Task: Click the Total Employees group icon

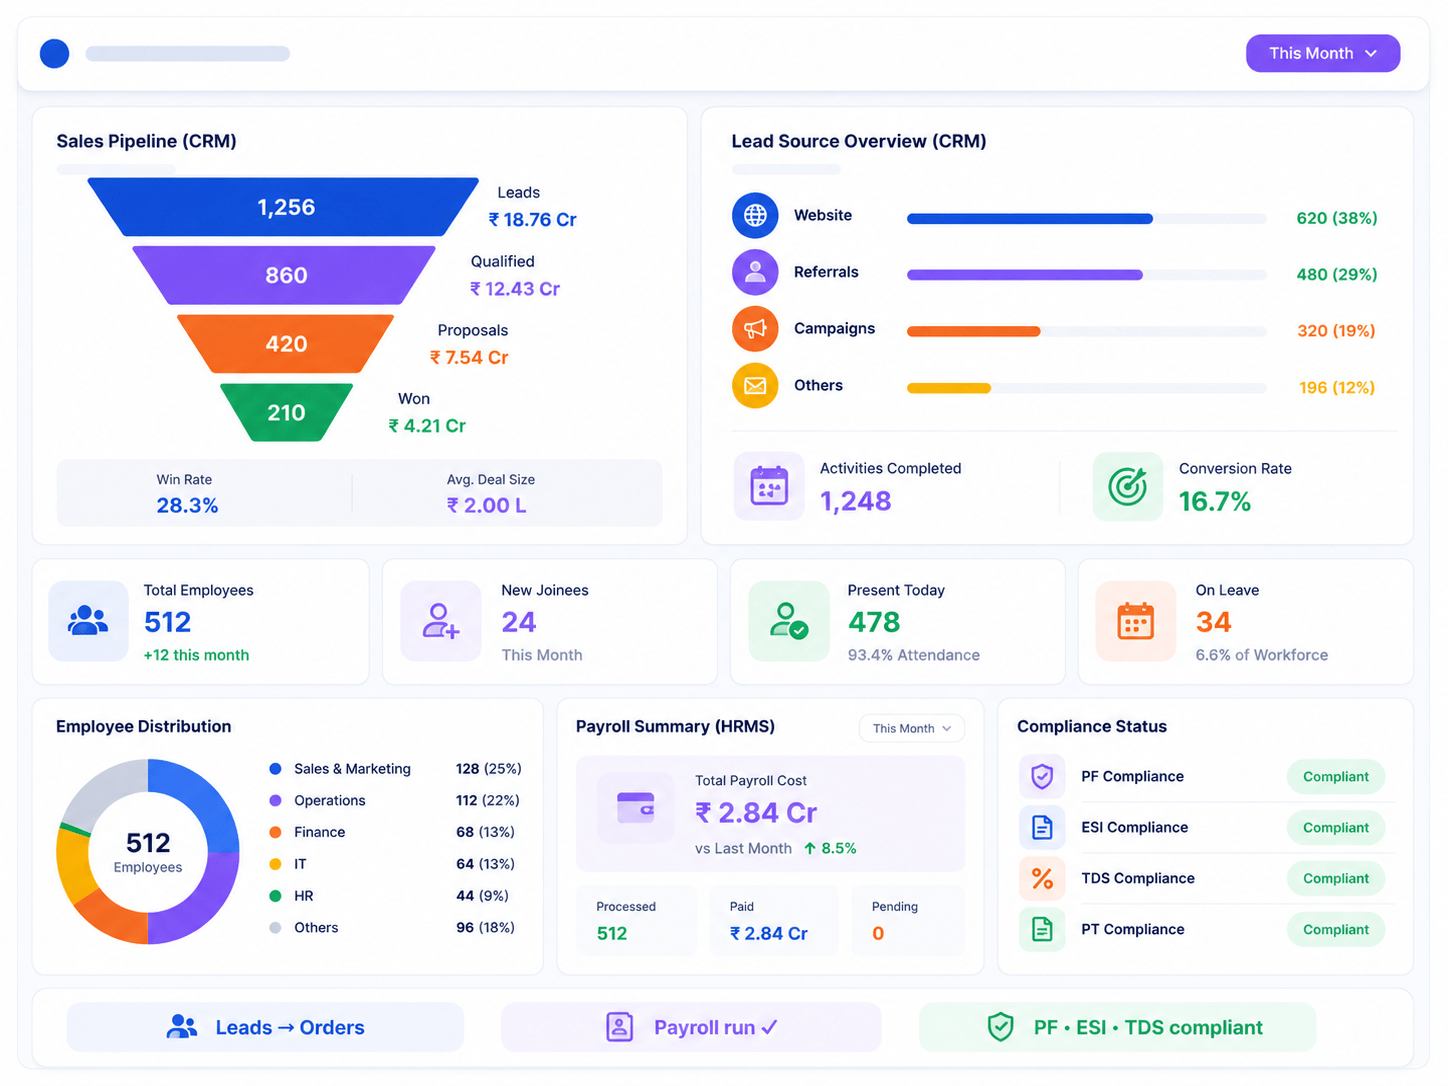Action: 88,621
